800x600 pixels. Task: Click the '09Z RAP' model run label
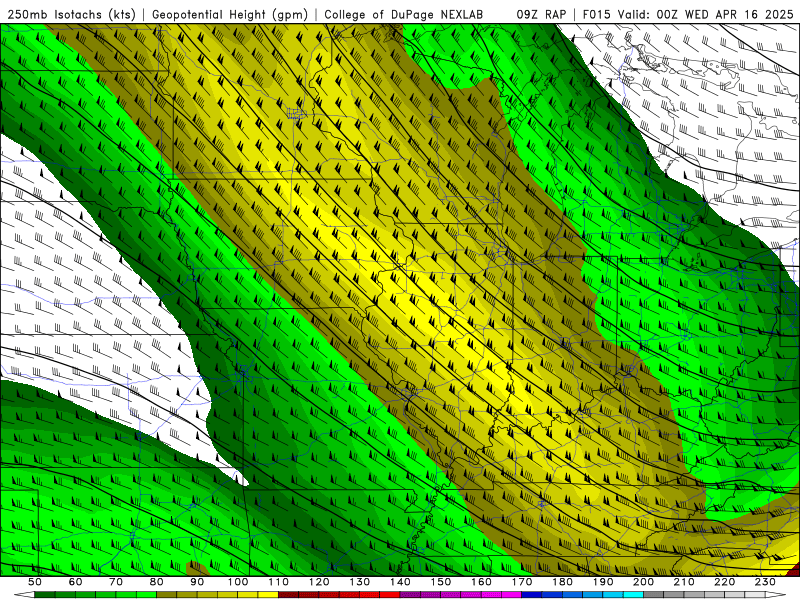pos(541,14)
